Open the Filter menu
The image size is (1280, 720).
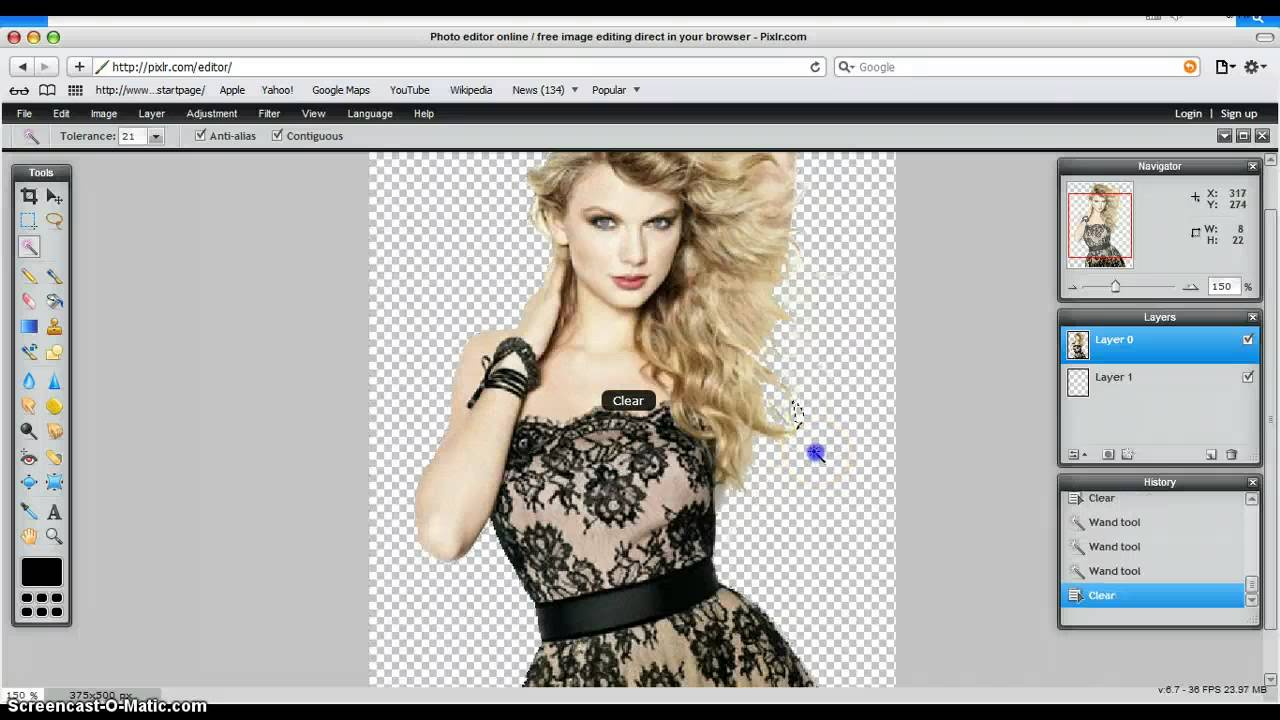[269, 114]
